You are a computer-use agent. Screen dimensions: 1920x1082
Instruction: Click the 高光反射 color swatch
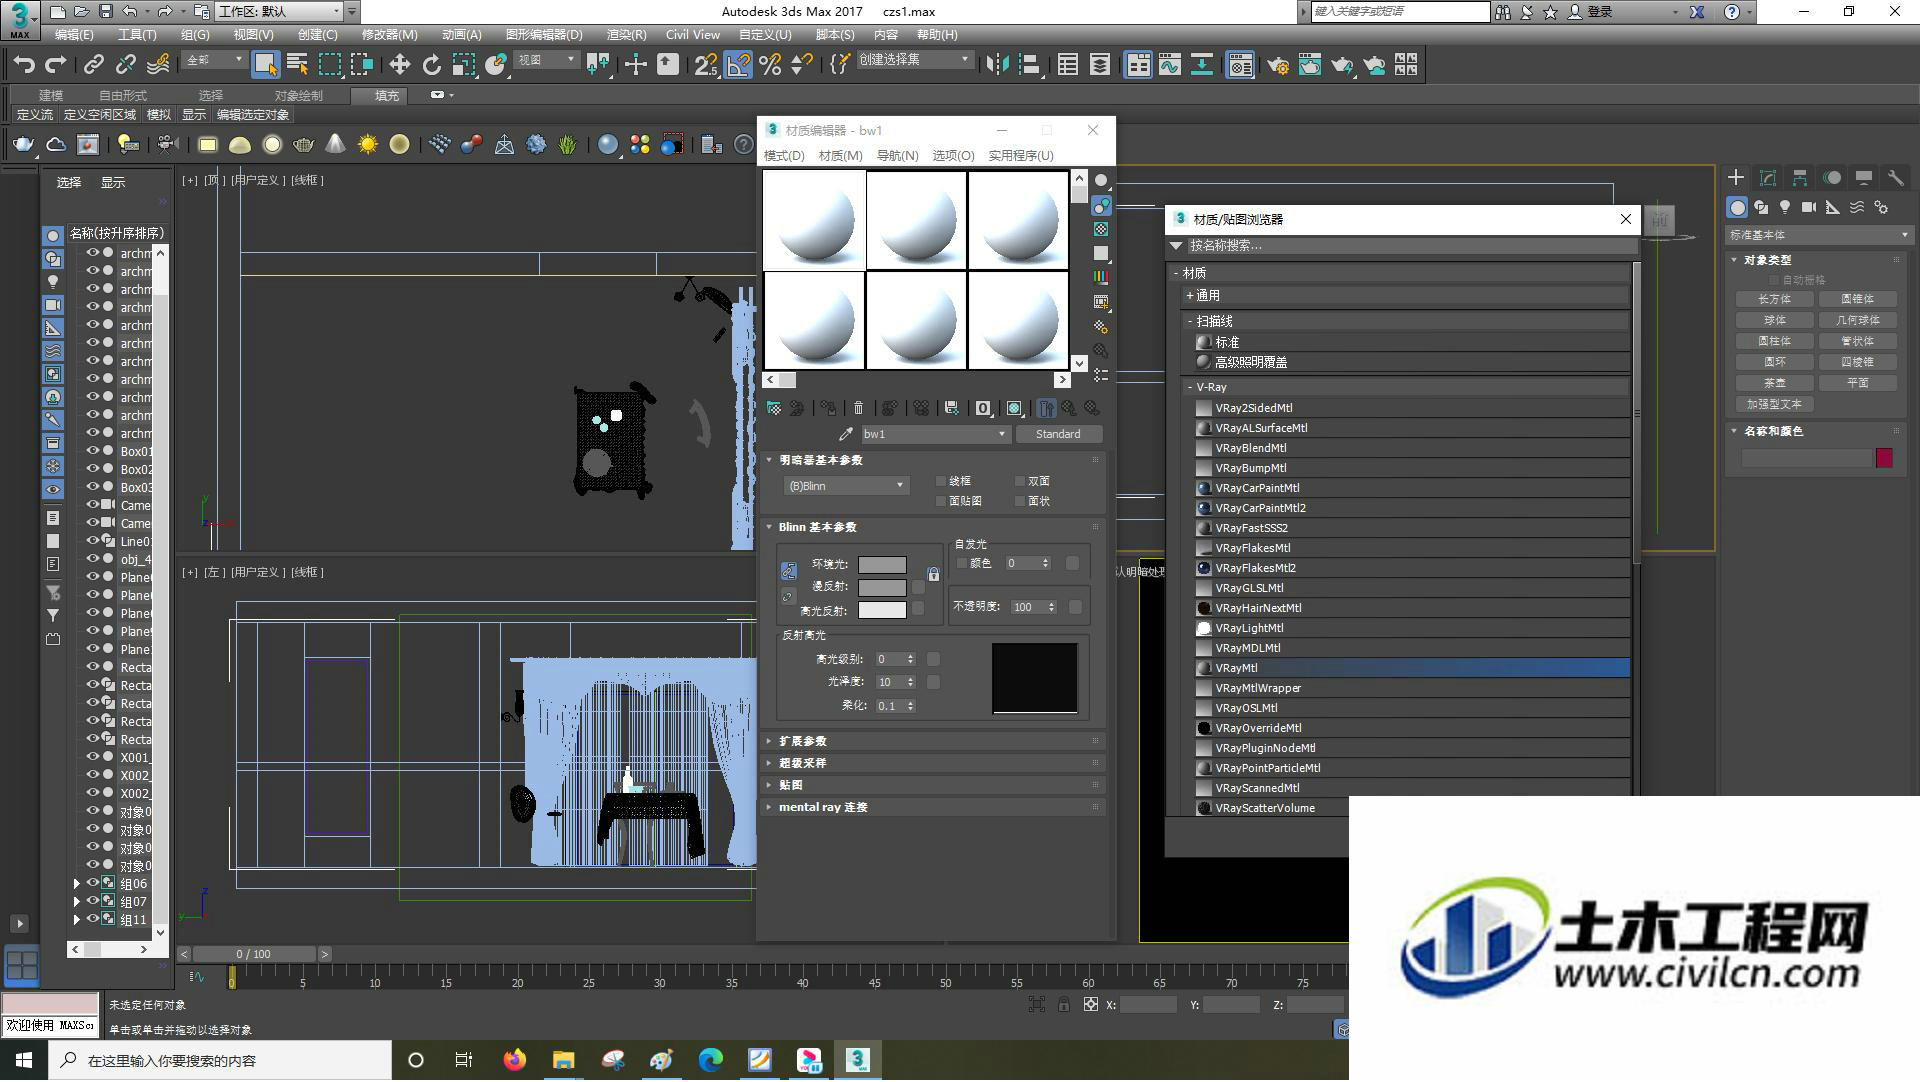[x=882, y=610]
